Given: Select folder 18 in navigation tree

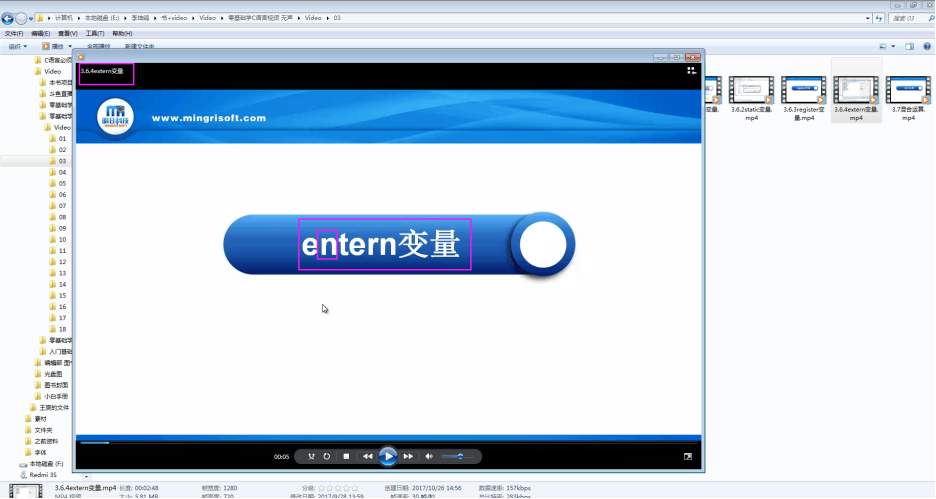Looking at the screenshot, I should coord(62,329).
